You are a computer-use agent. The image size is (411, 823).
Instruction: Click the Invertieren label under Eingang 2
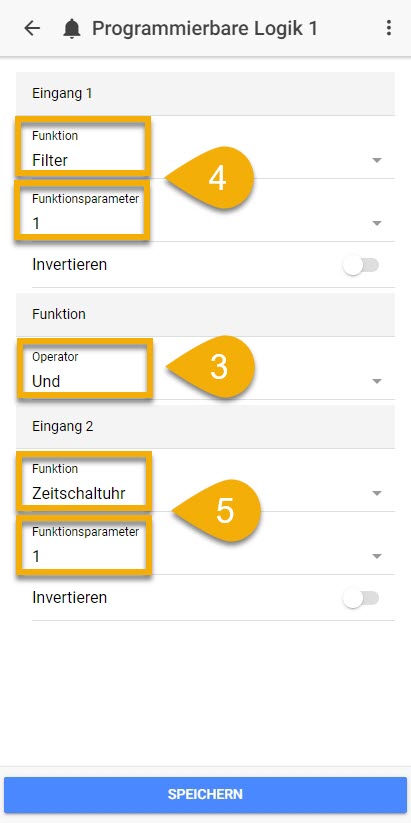point(69,598)
